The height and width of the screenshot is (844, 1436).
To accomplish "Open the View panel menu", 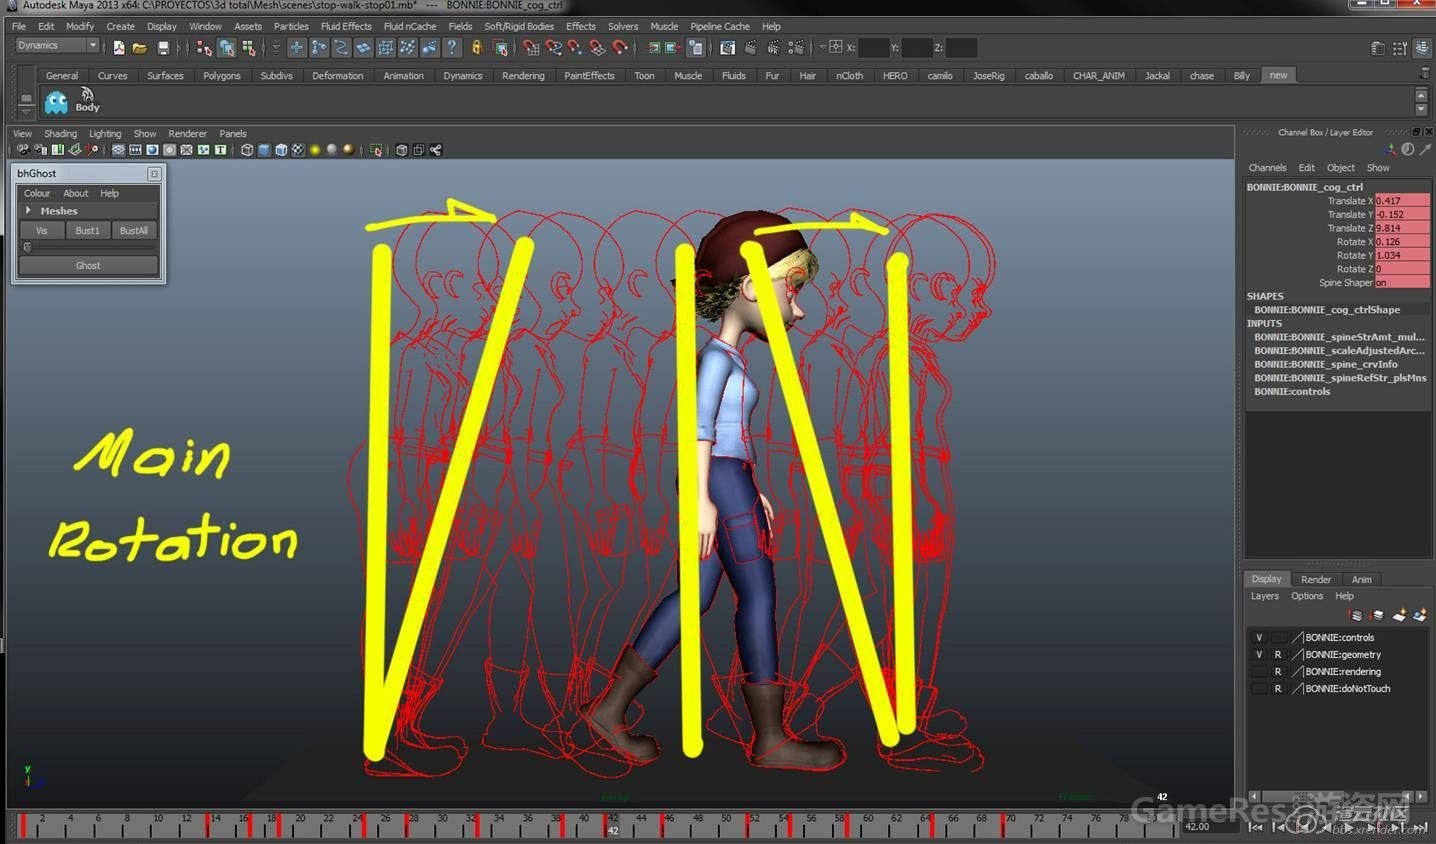I will 22,133.
